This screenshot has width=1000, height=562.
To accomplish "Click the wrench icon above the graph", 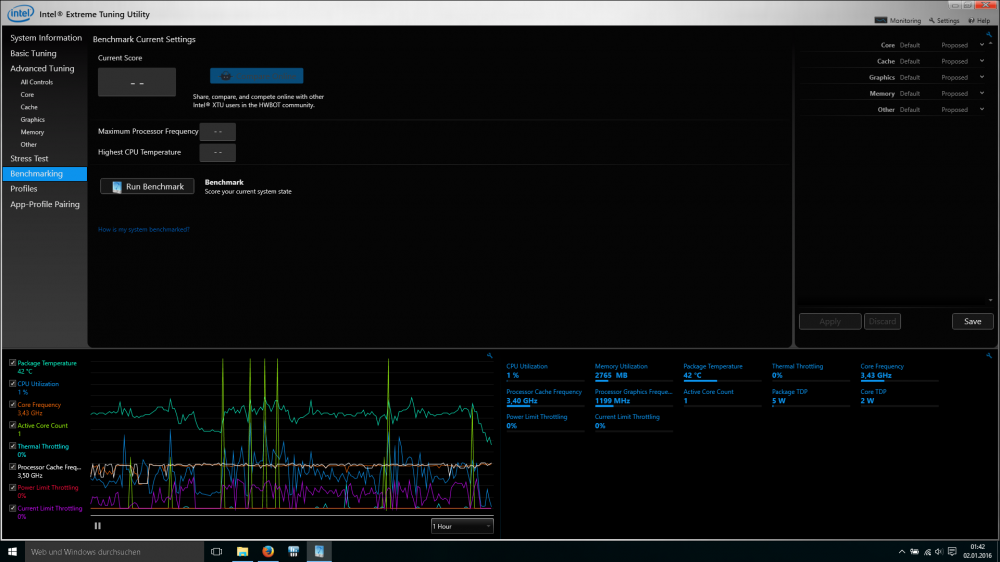I will coord(489,355).
